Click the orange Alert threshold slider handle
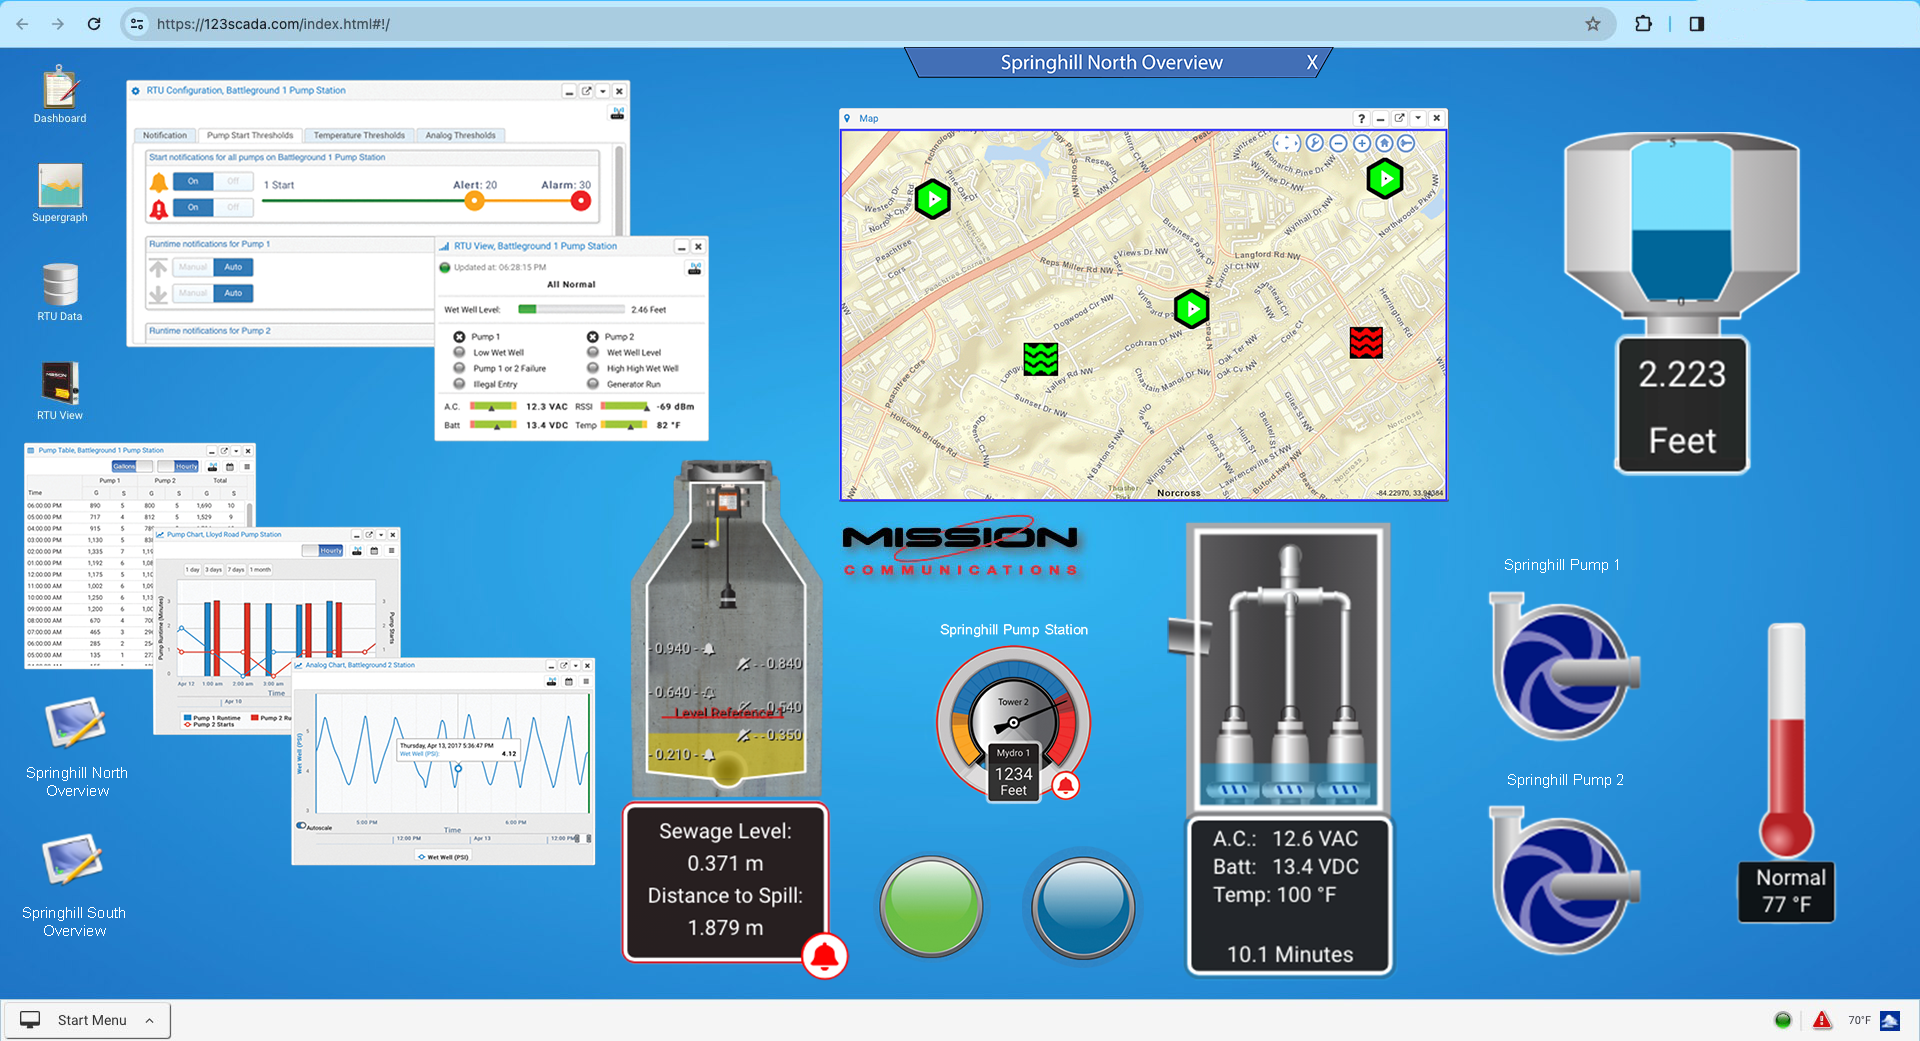 point(475,201)
